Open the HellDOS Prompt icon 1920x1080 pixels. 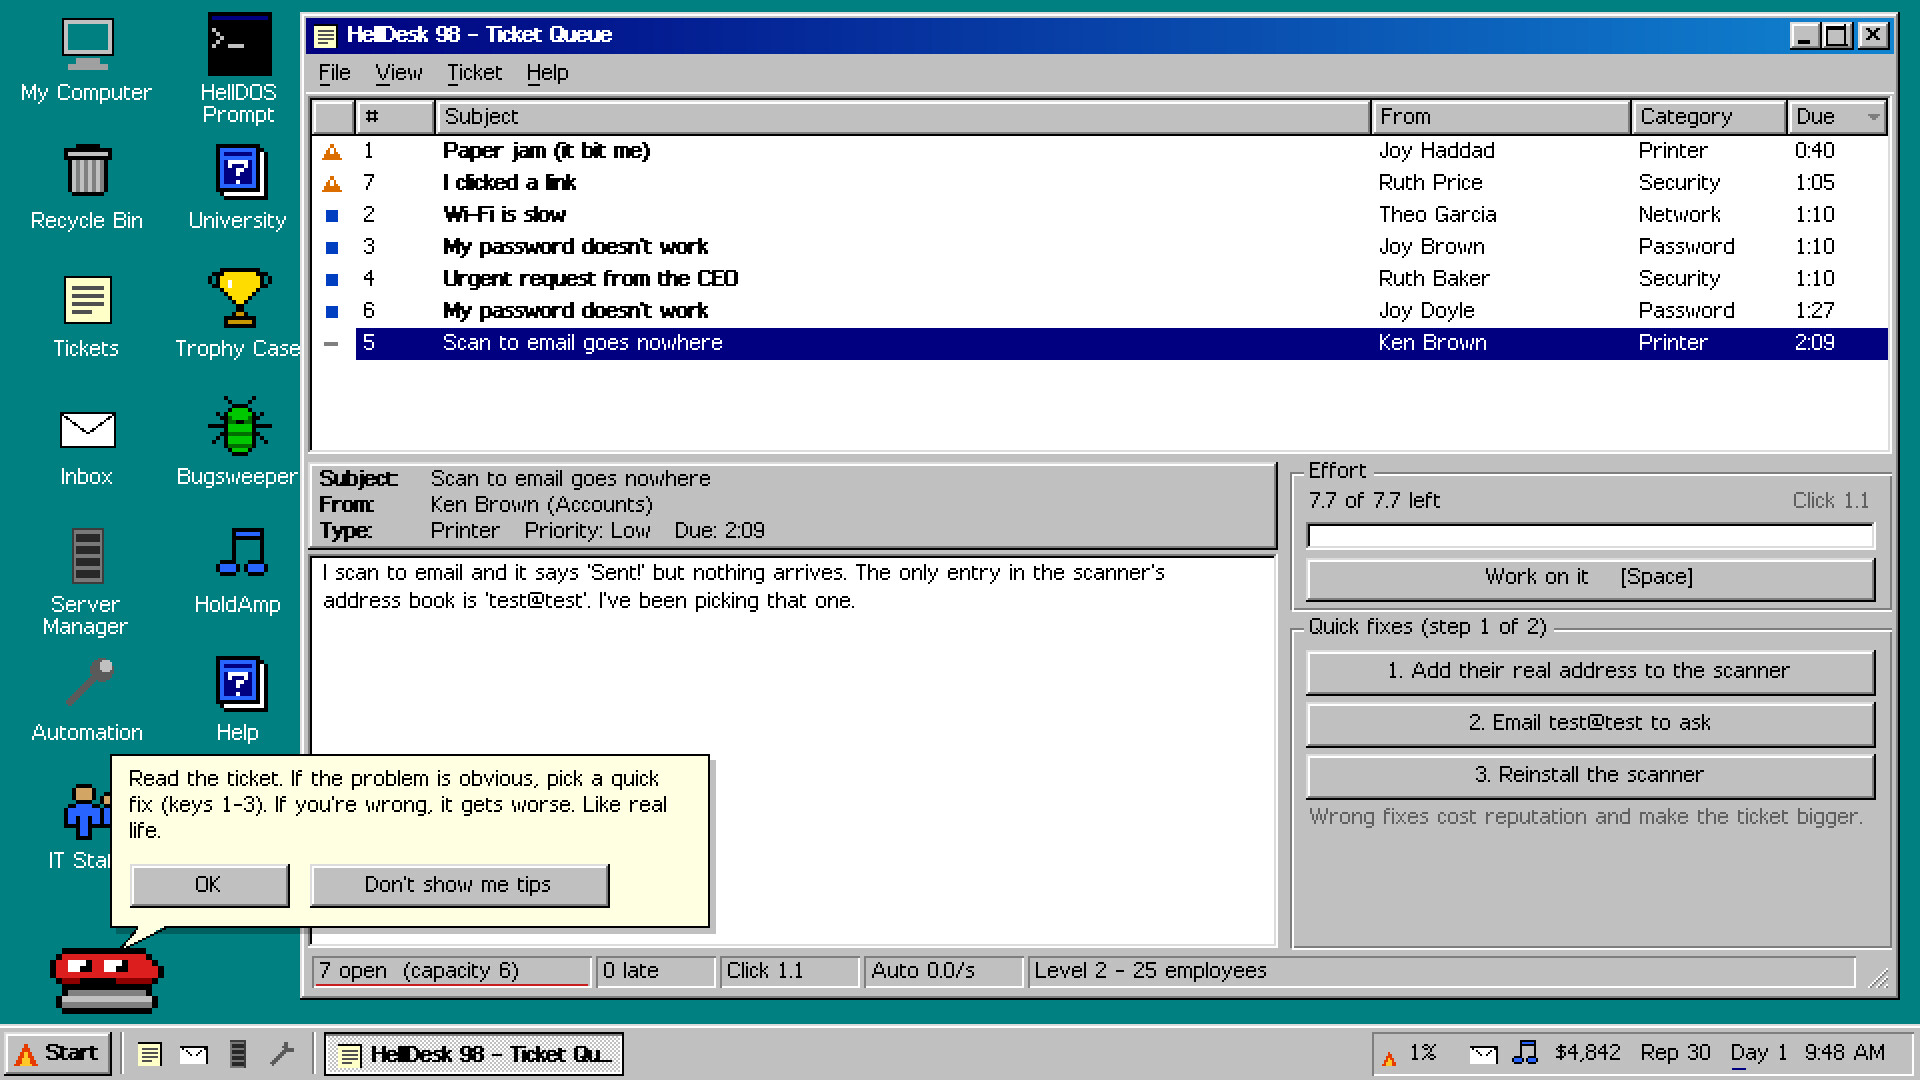[238, 68]
